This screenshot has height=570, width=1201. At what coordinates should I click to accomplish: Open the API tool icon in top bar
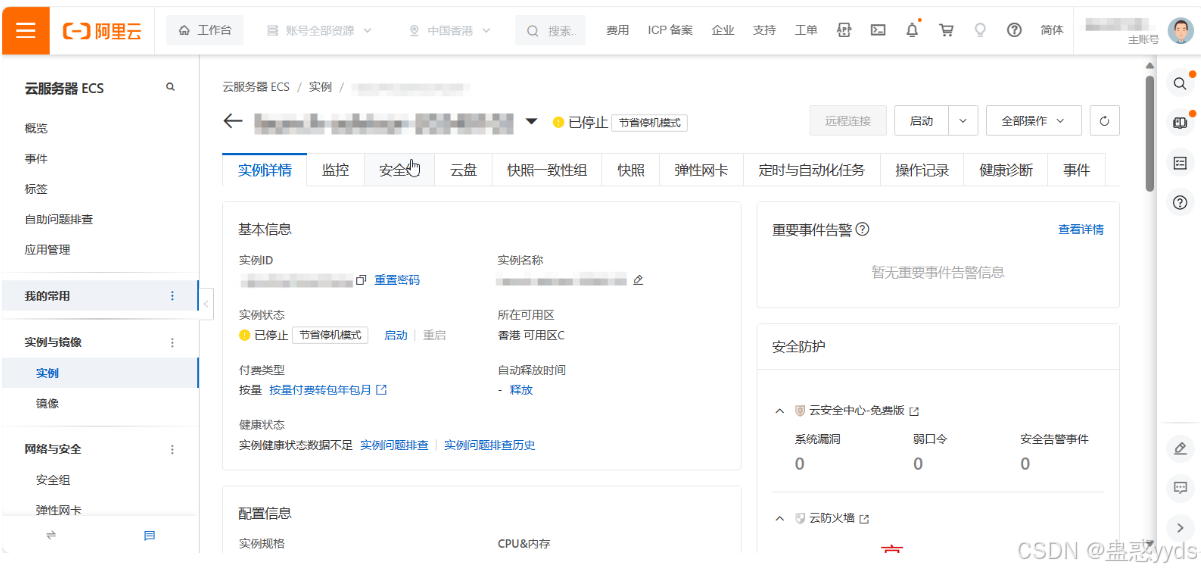pyautogui.click(x=844, y=30)
